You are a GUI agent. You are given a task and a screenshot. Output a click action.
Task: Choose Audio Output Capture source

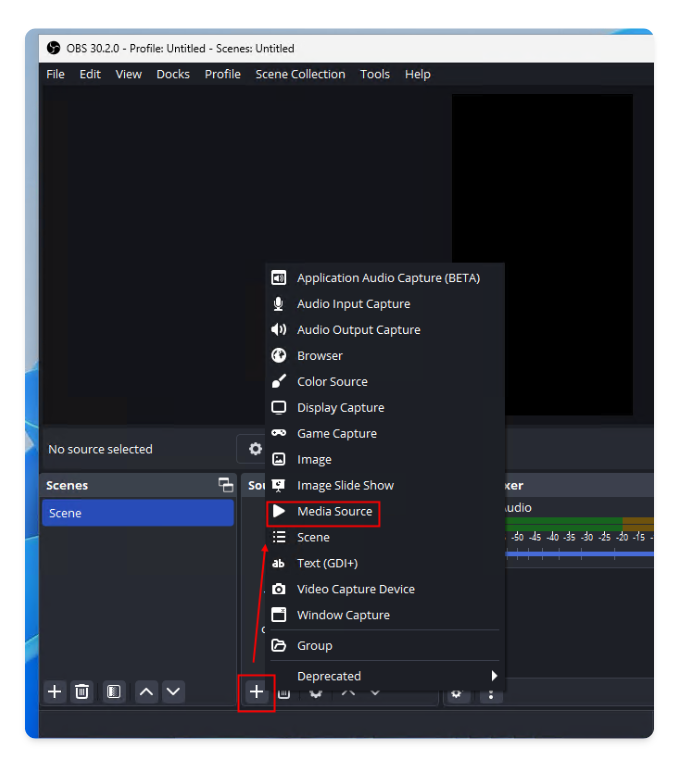coord(385,330)
